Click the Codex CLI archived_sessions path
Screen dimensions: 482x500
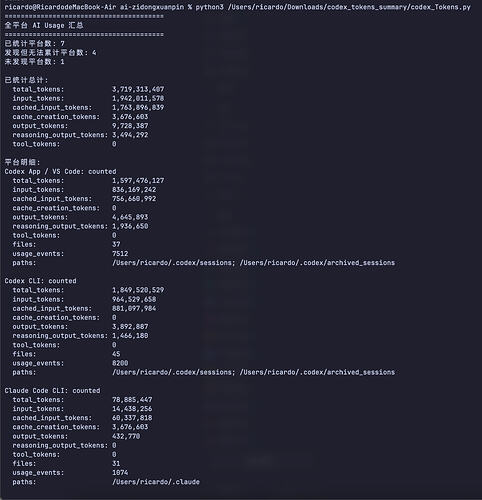[x=317, y=372]
